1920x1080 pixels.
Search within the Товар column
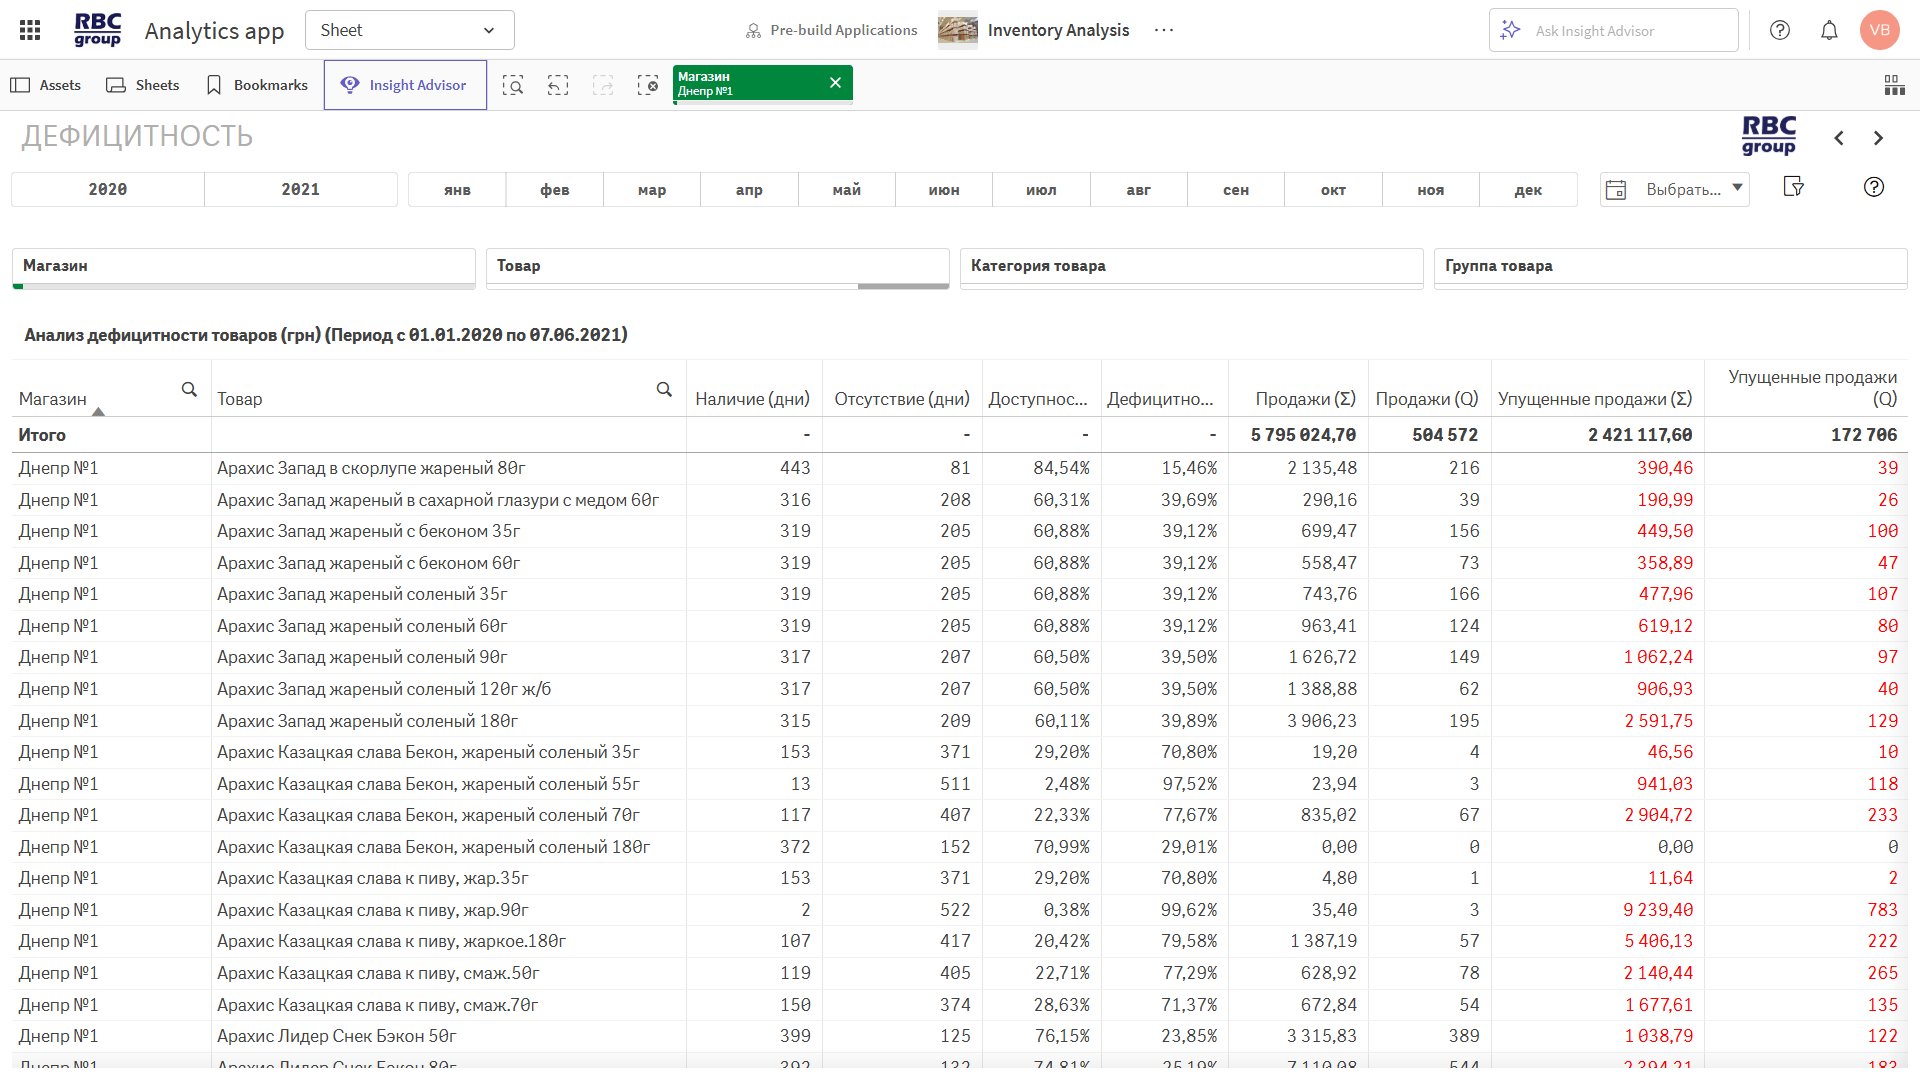click(664, 389)
